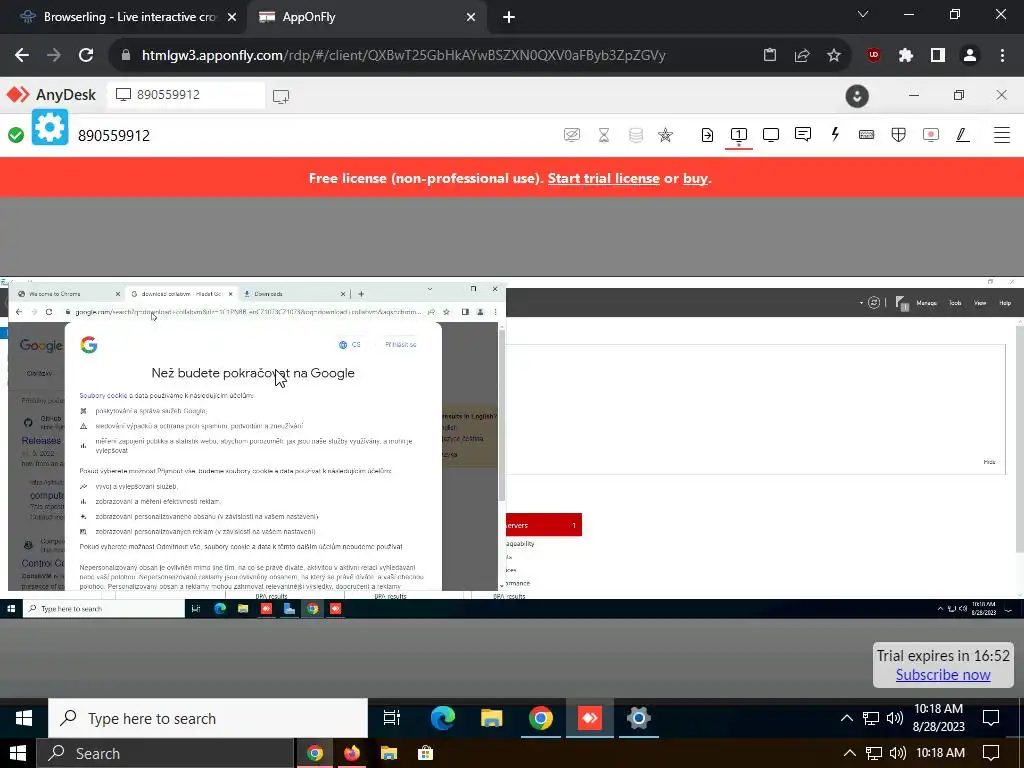Screen dimensions: 1024x768
Task: Select the 890559912 AnyDesk session tab
Action: tap(186, 95)
